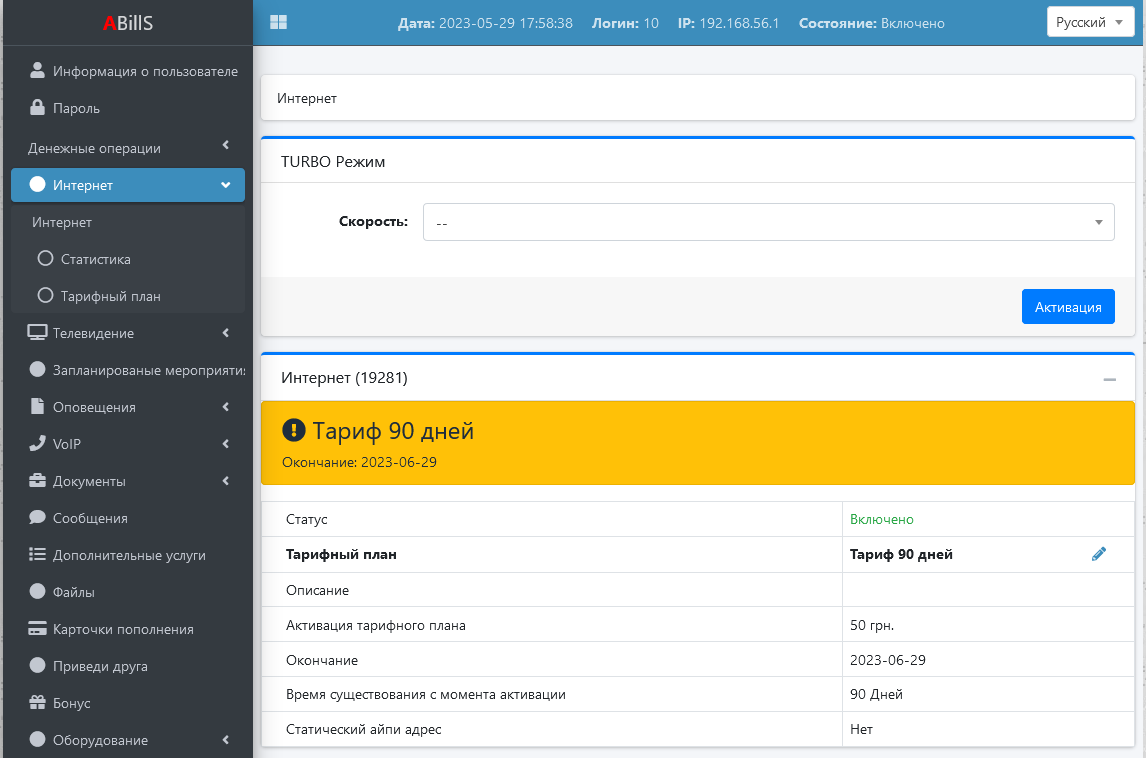Open Дополнительные услуги menu item
This screenshot has width=1146, height=758.
(128, 555)
